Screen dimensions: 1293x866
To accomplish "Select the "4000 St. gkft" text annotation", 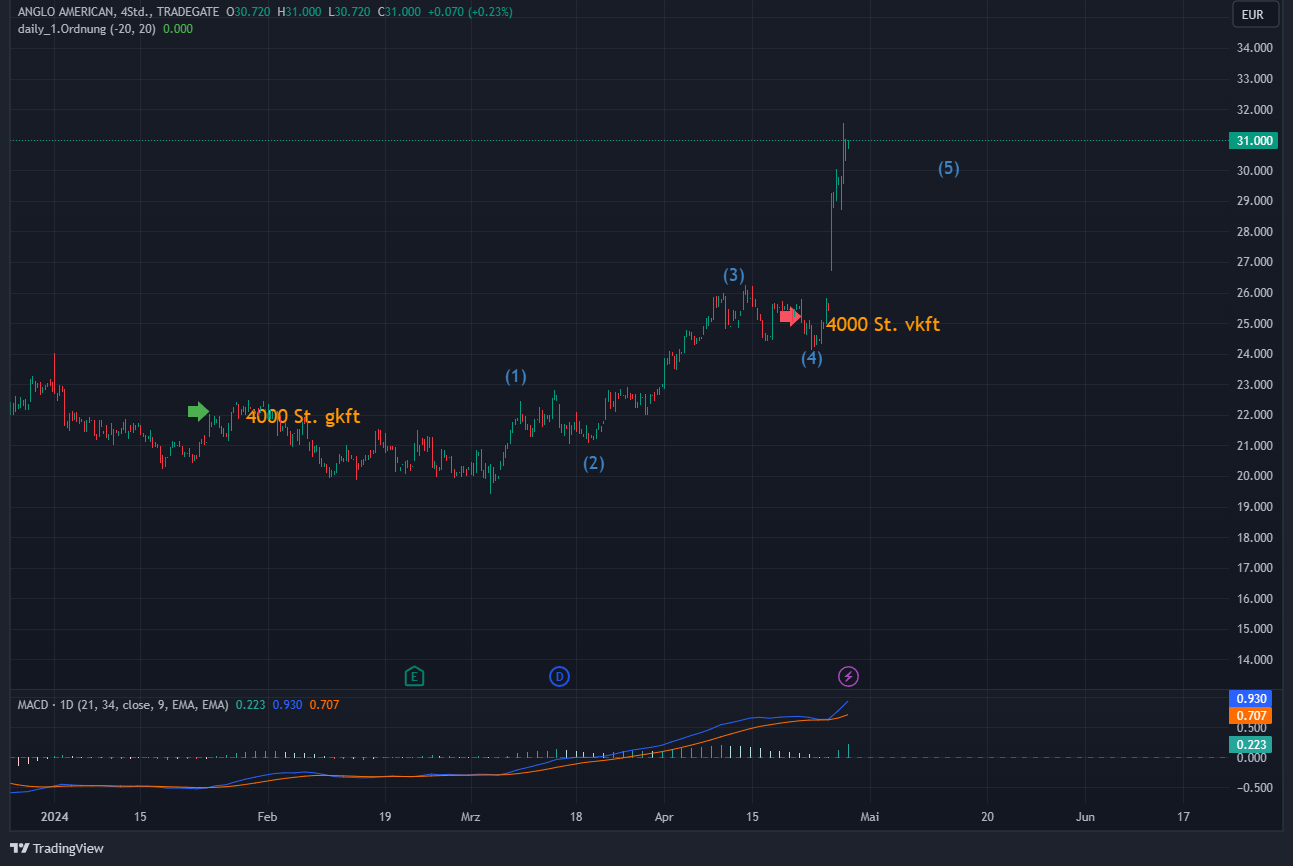I will [304, 416].
